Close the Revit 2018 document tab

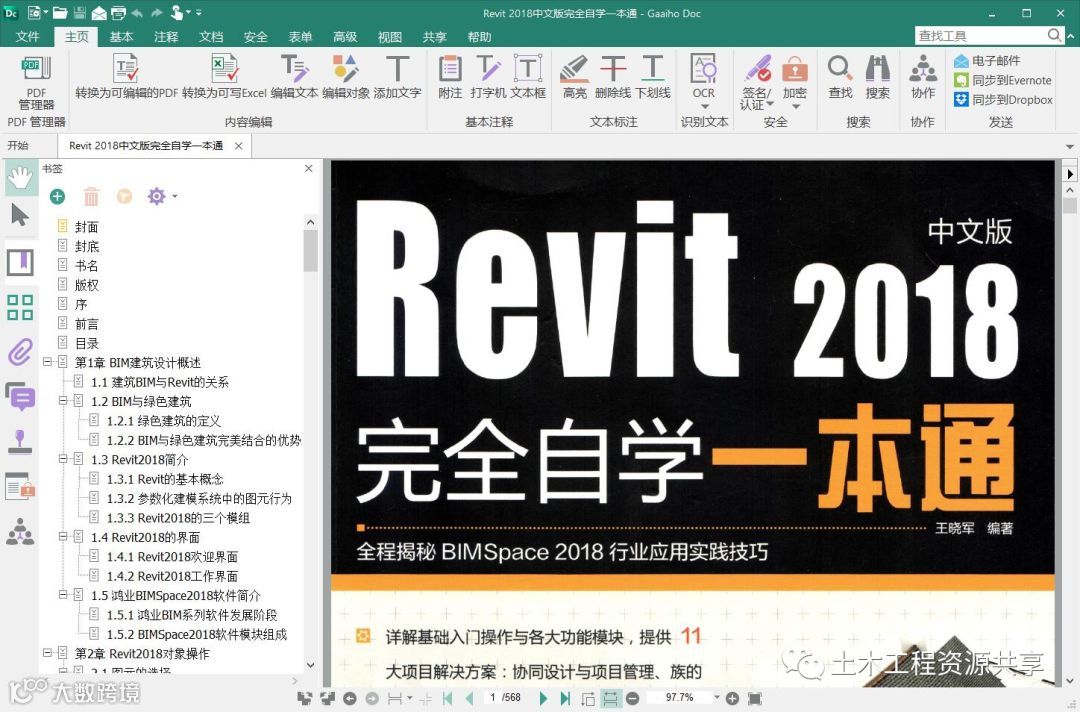238,146
